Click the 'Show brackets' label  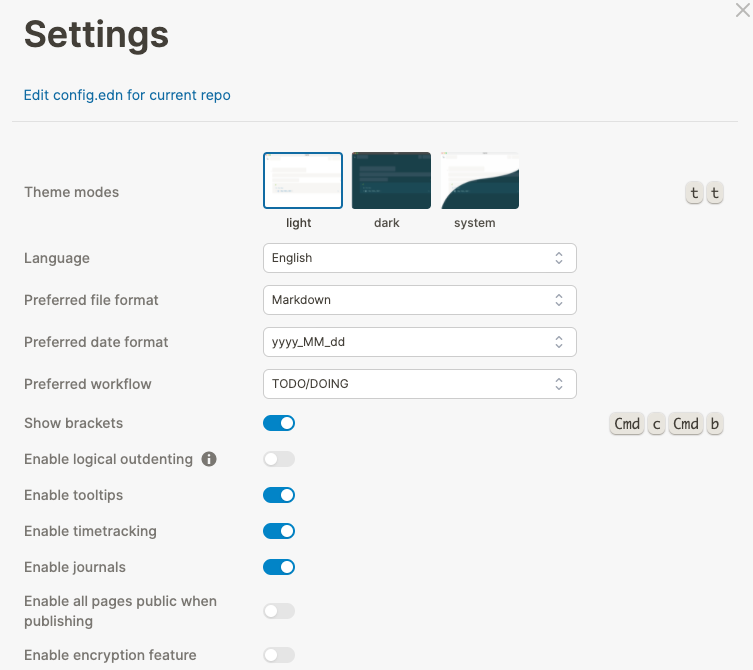(73, 423)
